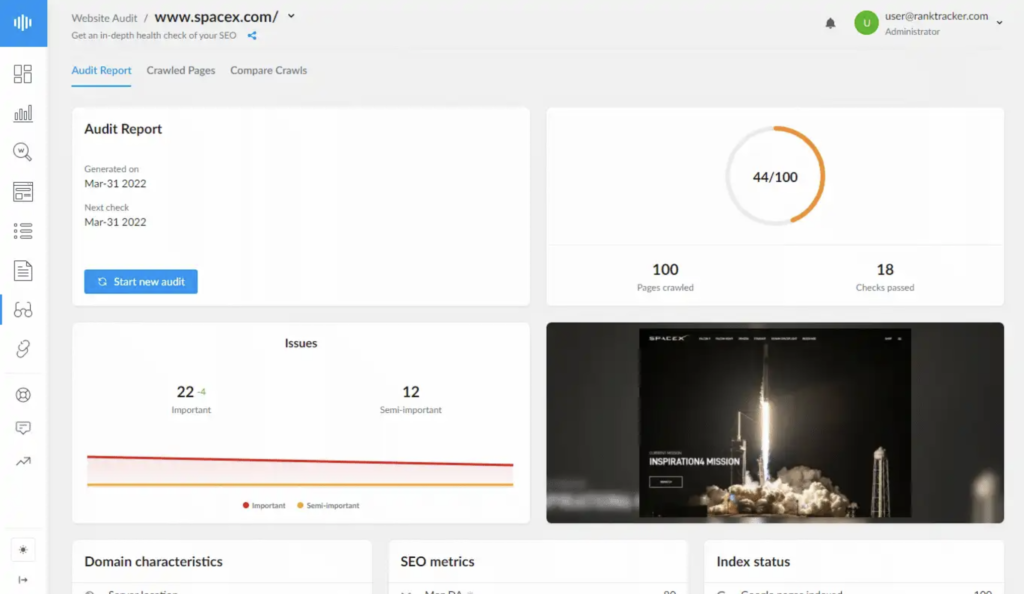Viewport: 1024px width, 594px height.
Task: Open the lifebuoy support icon
Action: 23,395
